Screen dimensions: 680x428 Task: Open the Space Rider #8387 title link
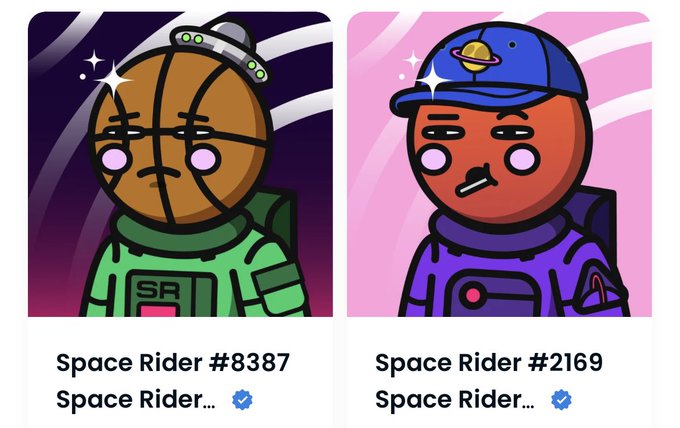coord(173,363)
